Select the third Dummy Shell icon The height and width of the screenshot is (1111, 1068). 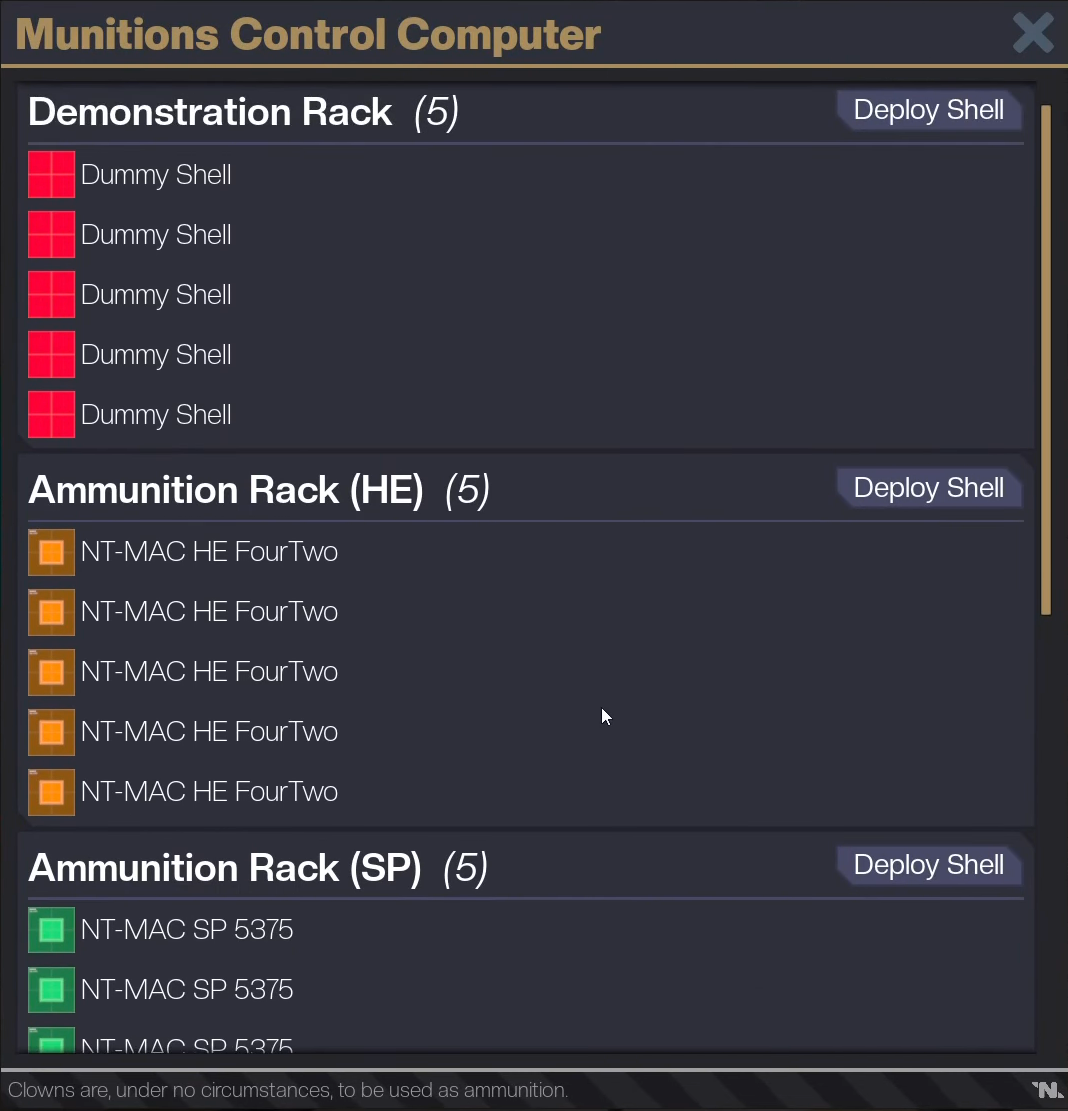51,295
